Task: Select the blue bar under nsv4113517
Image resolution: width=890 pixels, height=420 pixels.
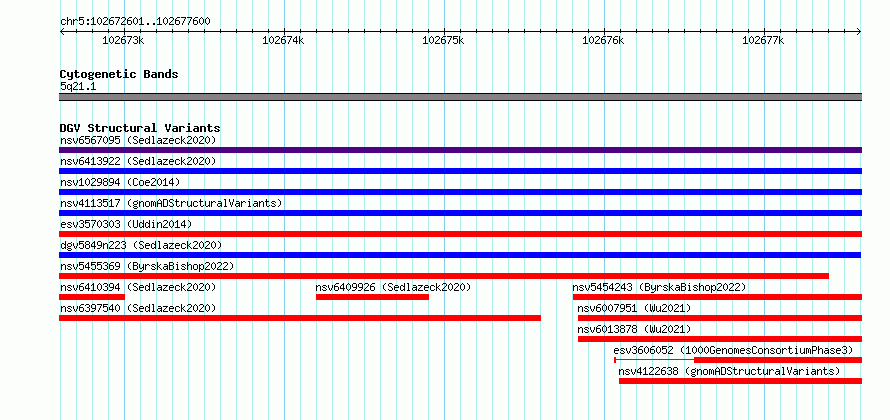Action: pyautogui.click(x=460, y=213)
